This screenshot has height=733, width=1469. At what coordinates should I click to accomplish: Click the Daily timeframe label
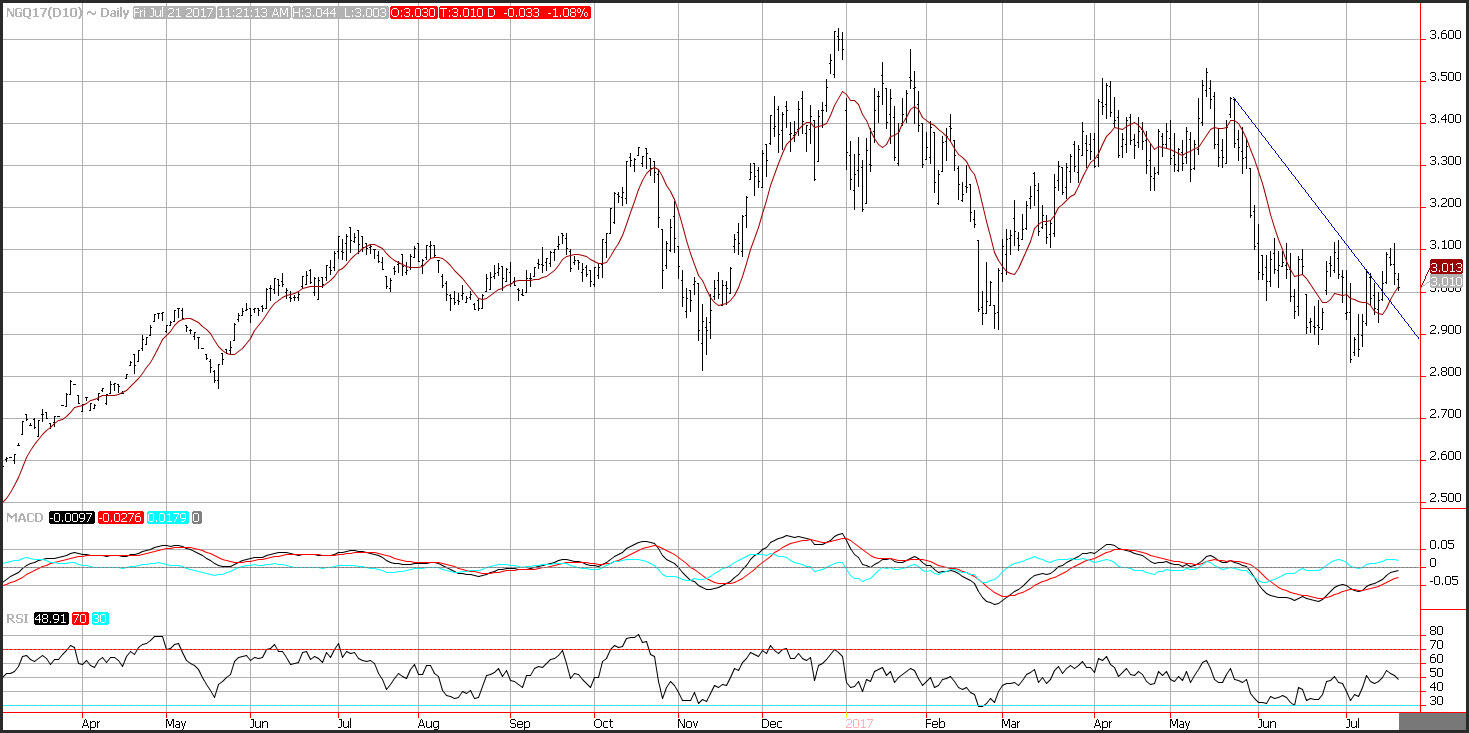coord(108,13)
